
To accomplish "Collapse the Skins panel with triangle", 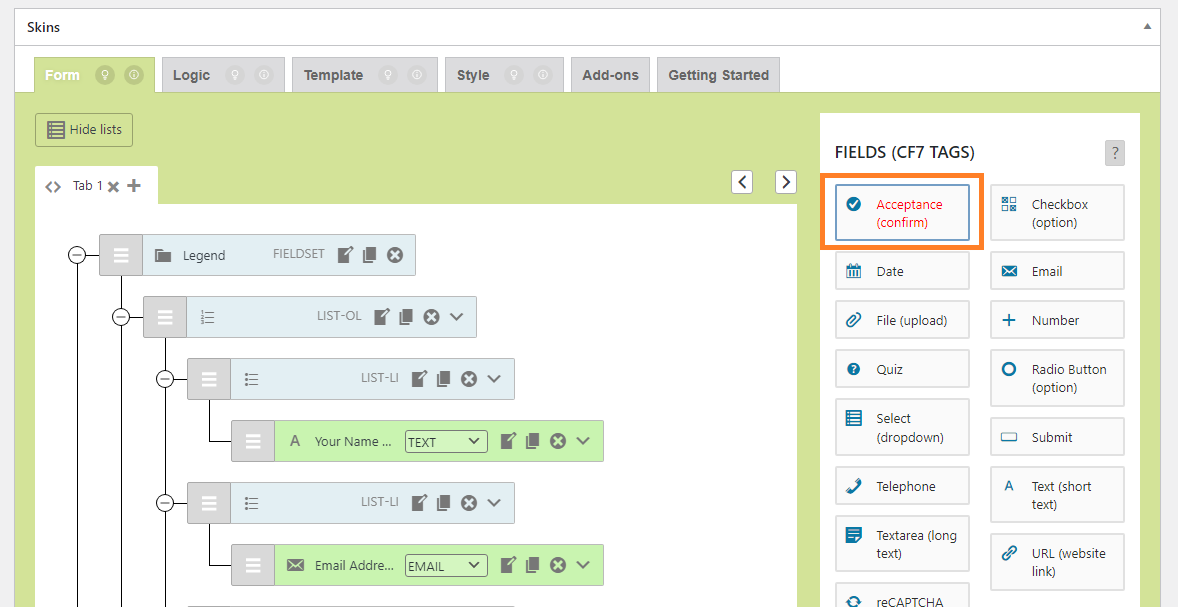I will pos(1147,27).
